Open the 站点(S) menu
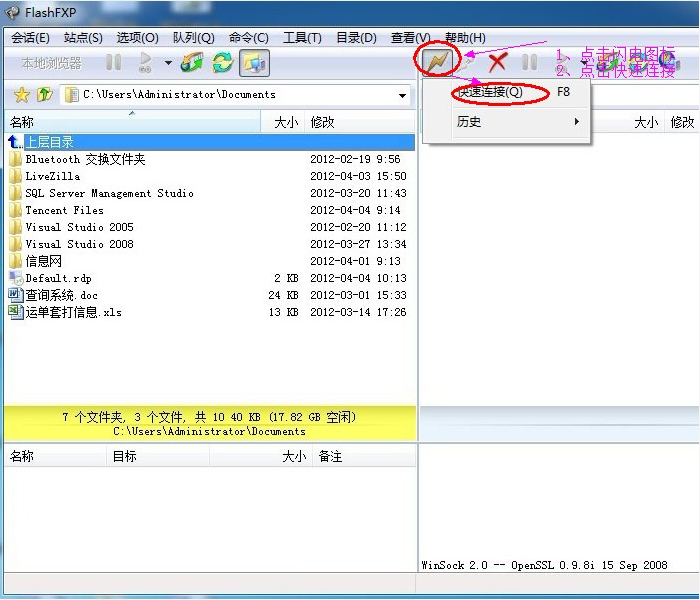Screen dimensions: 700x600 (x=83, y=38)
